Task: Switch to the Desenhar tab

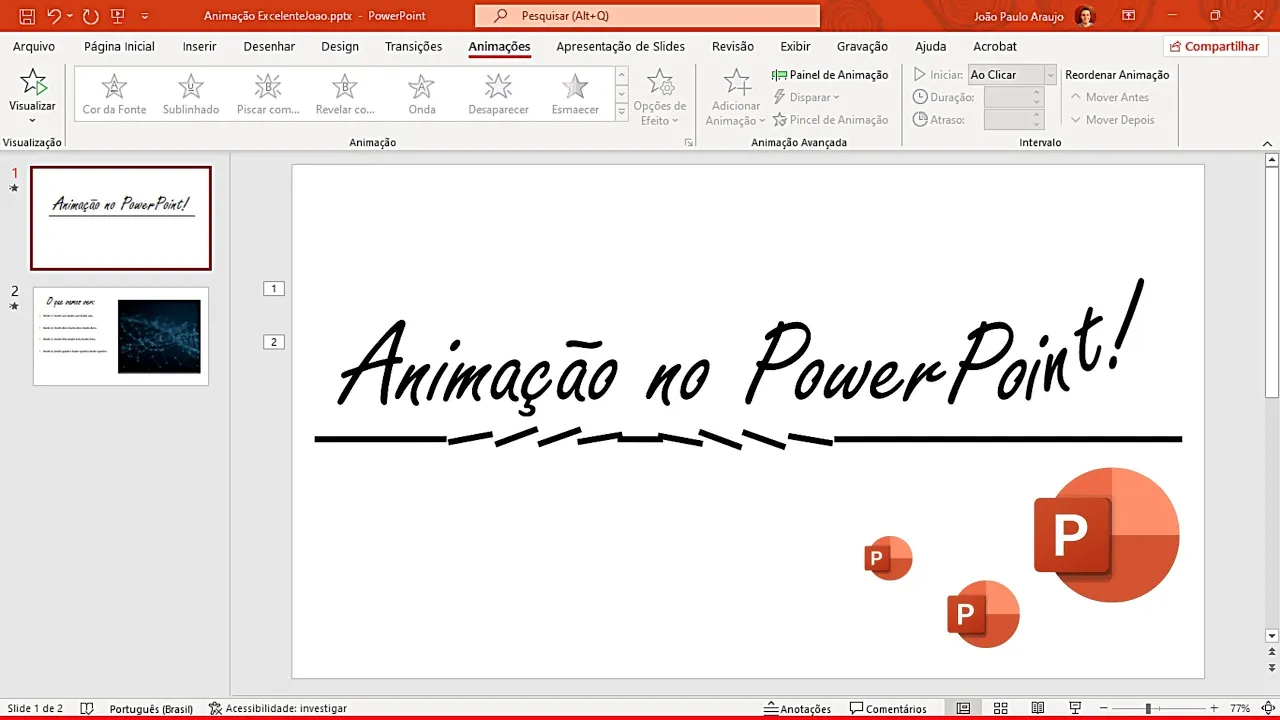Action: pos(269,46)
